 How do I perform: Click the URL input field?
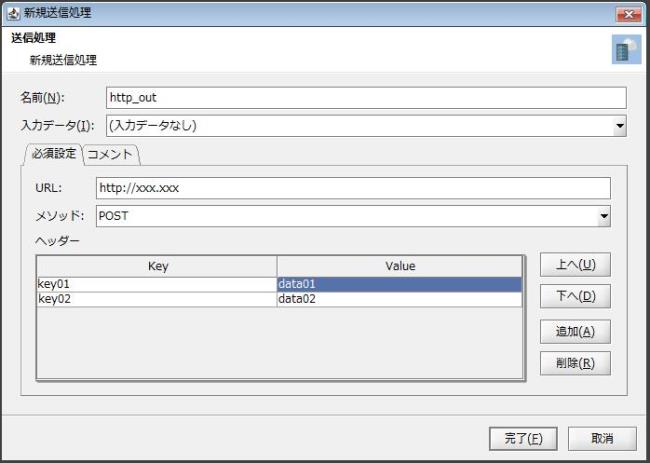click(353, 188)
